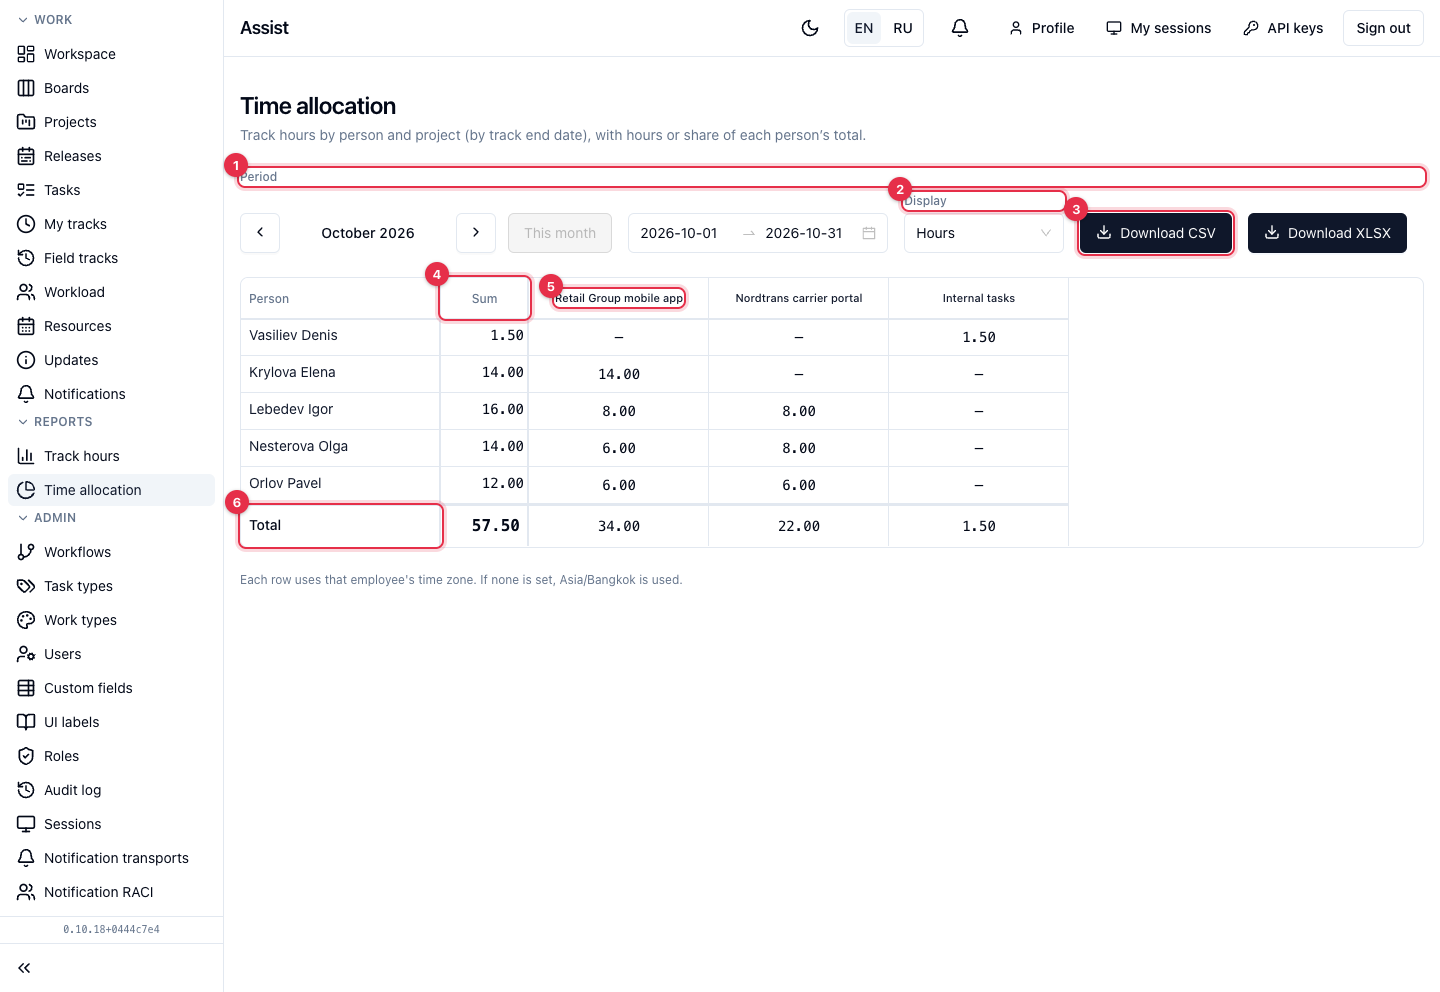1440x992 pixels.
Task: Download the report as XLSX
Action: point(1327,233)
